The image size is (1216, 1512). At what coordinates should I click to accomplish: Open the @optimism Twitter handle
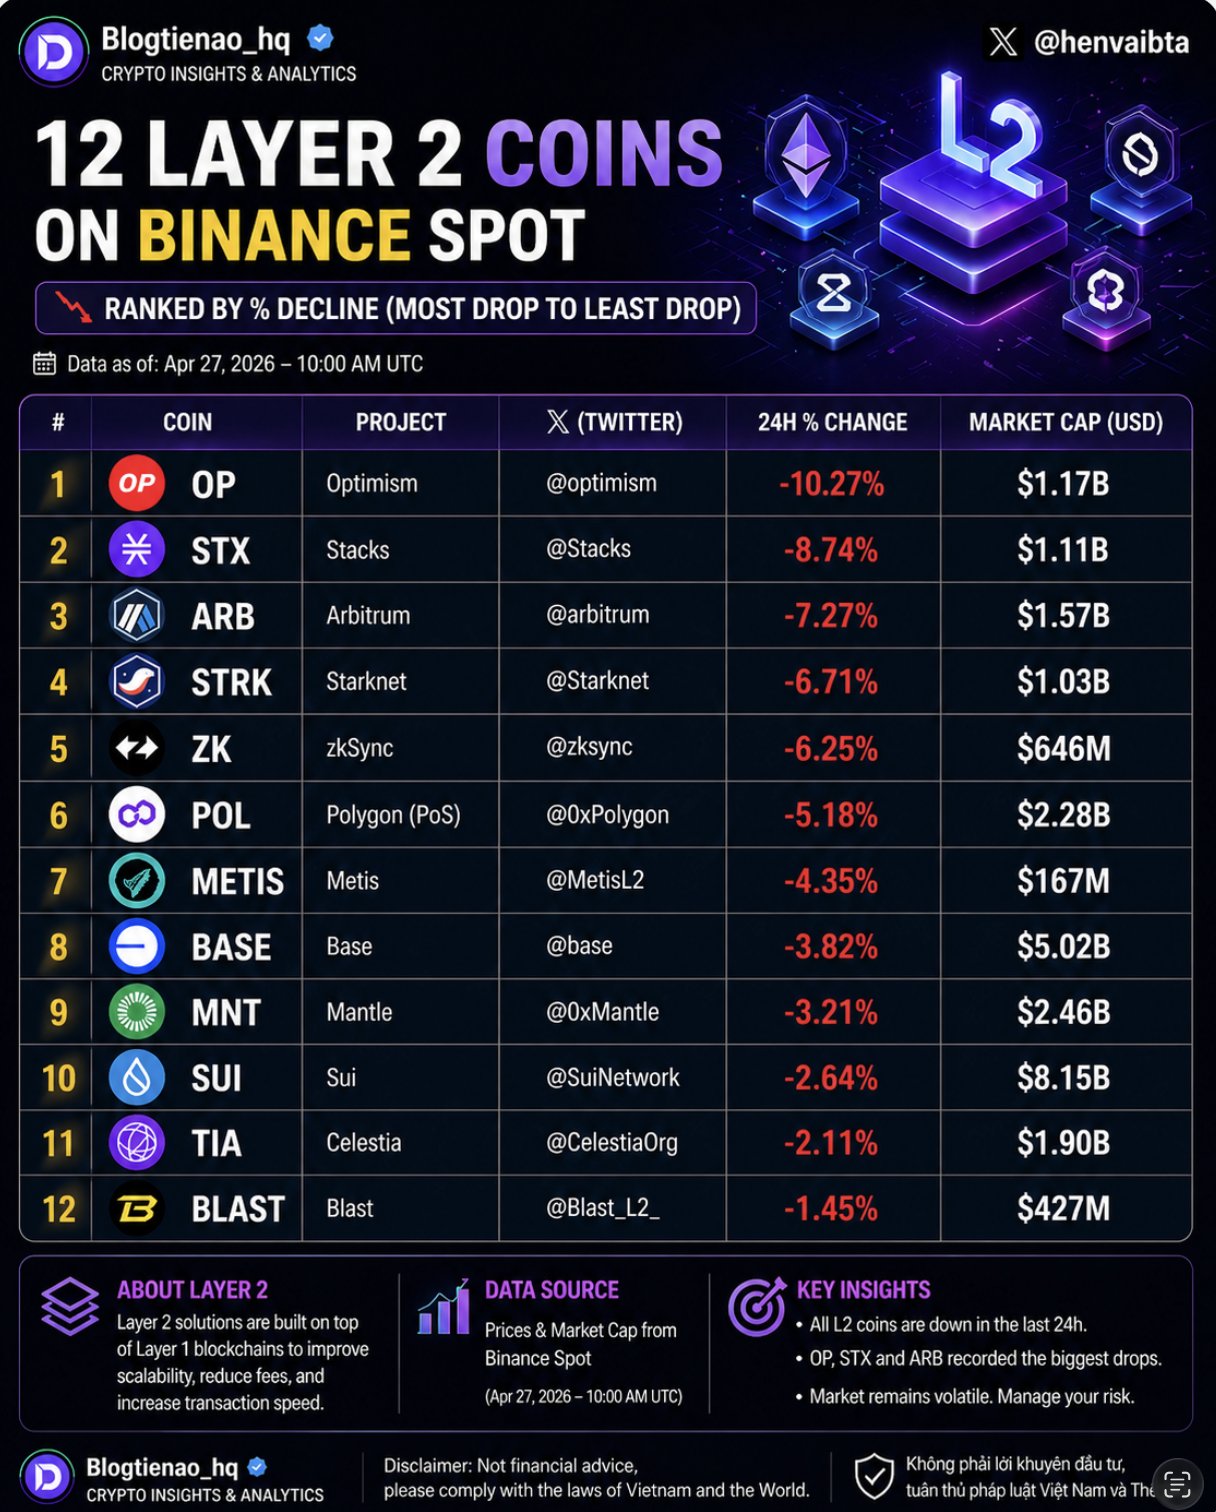pos(601,483)
